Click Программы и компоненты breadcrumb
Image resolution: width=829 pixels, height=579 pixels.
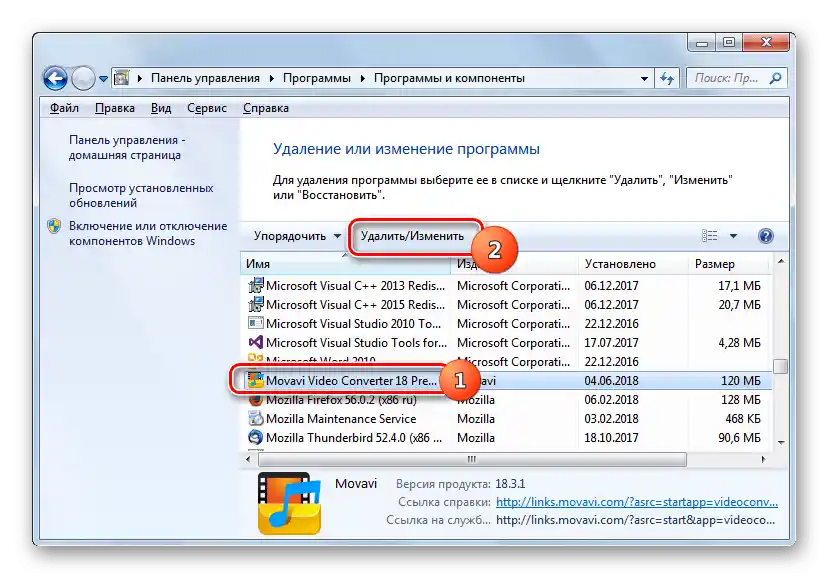[x=449, y=78]
